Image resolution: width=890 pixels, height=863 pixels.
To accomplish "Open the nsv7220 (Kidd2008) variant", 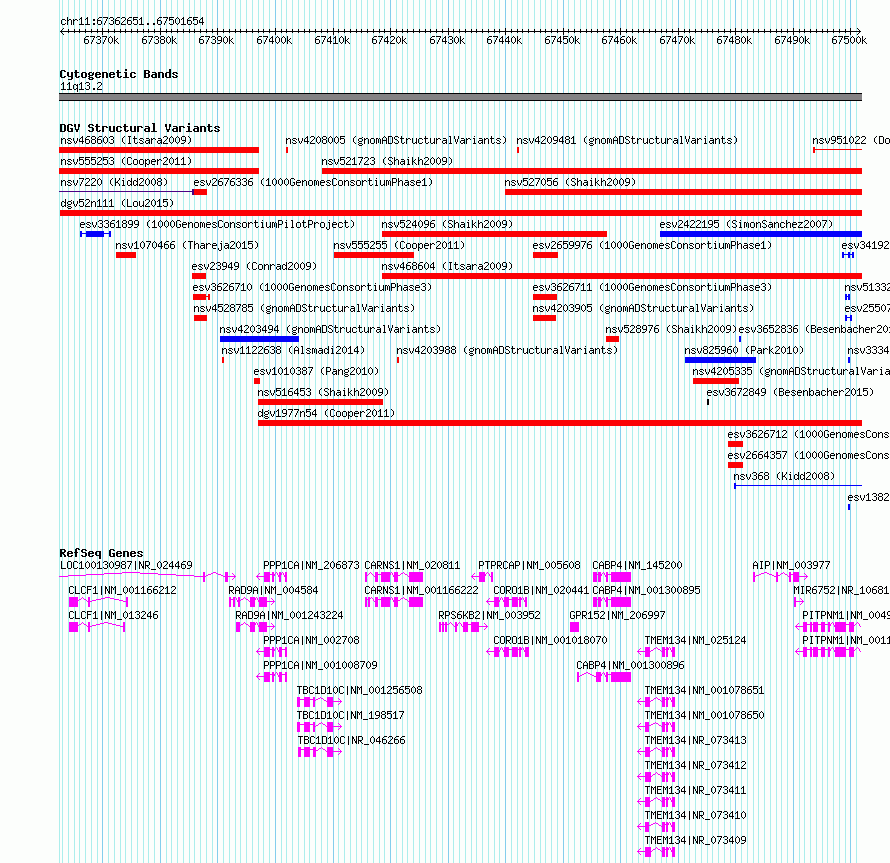I will coord(114,182).
